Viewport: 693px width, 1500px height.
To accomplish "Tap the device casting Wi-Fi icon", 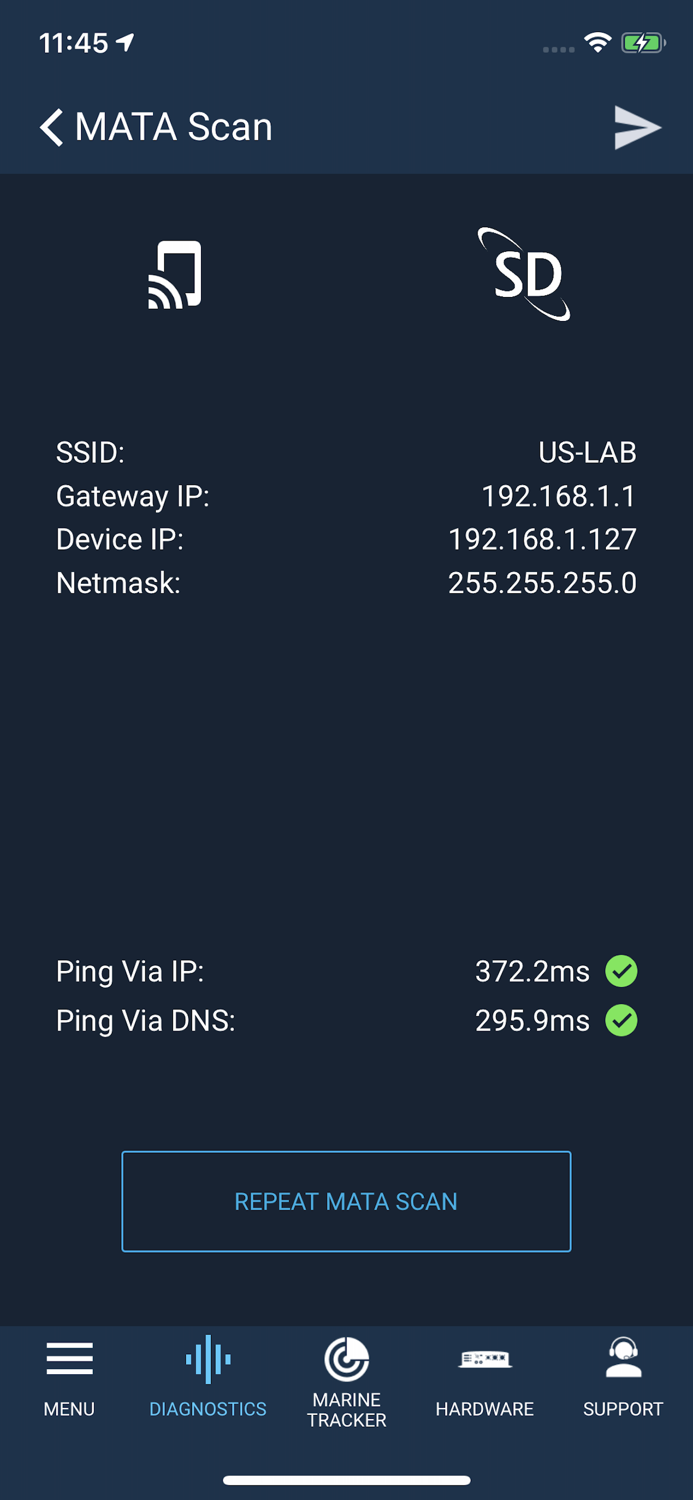I will point(175,275).
